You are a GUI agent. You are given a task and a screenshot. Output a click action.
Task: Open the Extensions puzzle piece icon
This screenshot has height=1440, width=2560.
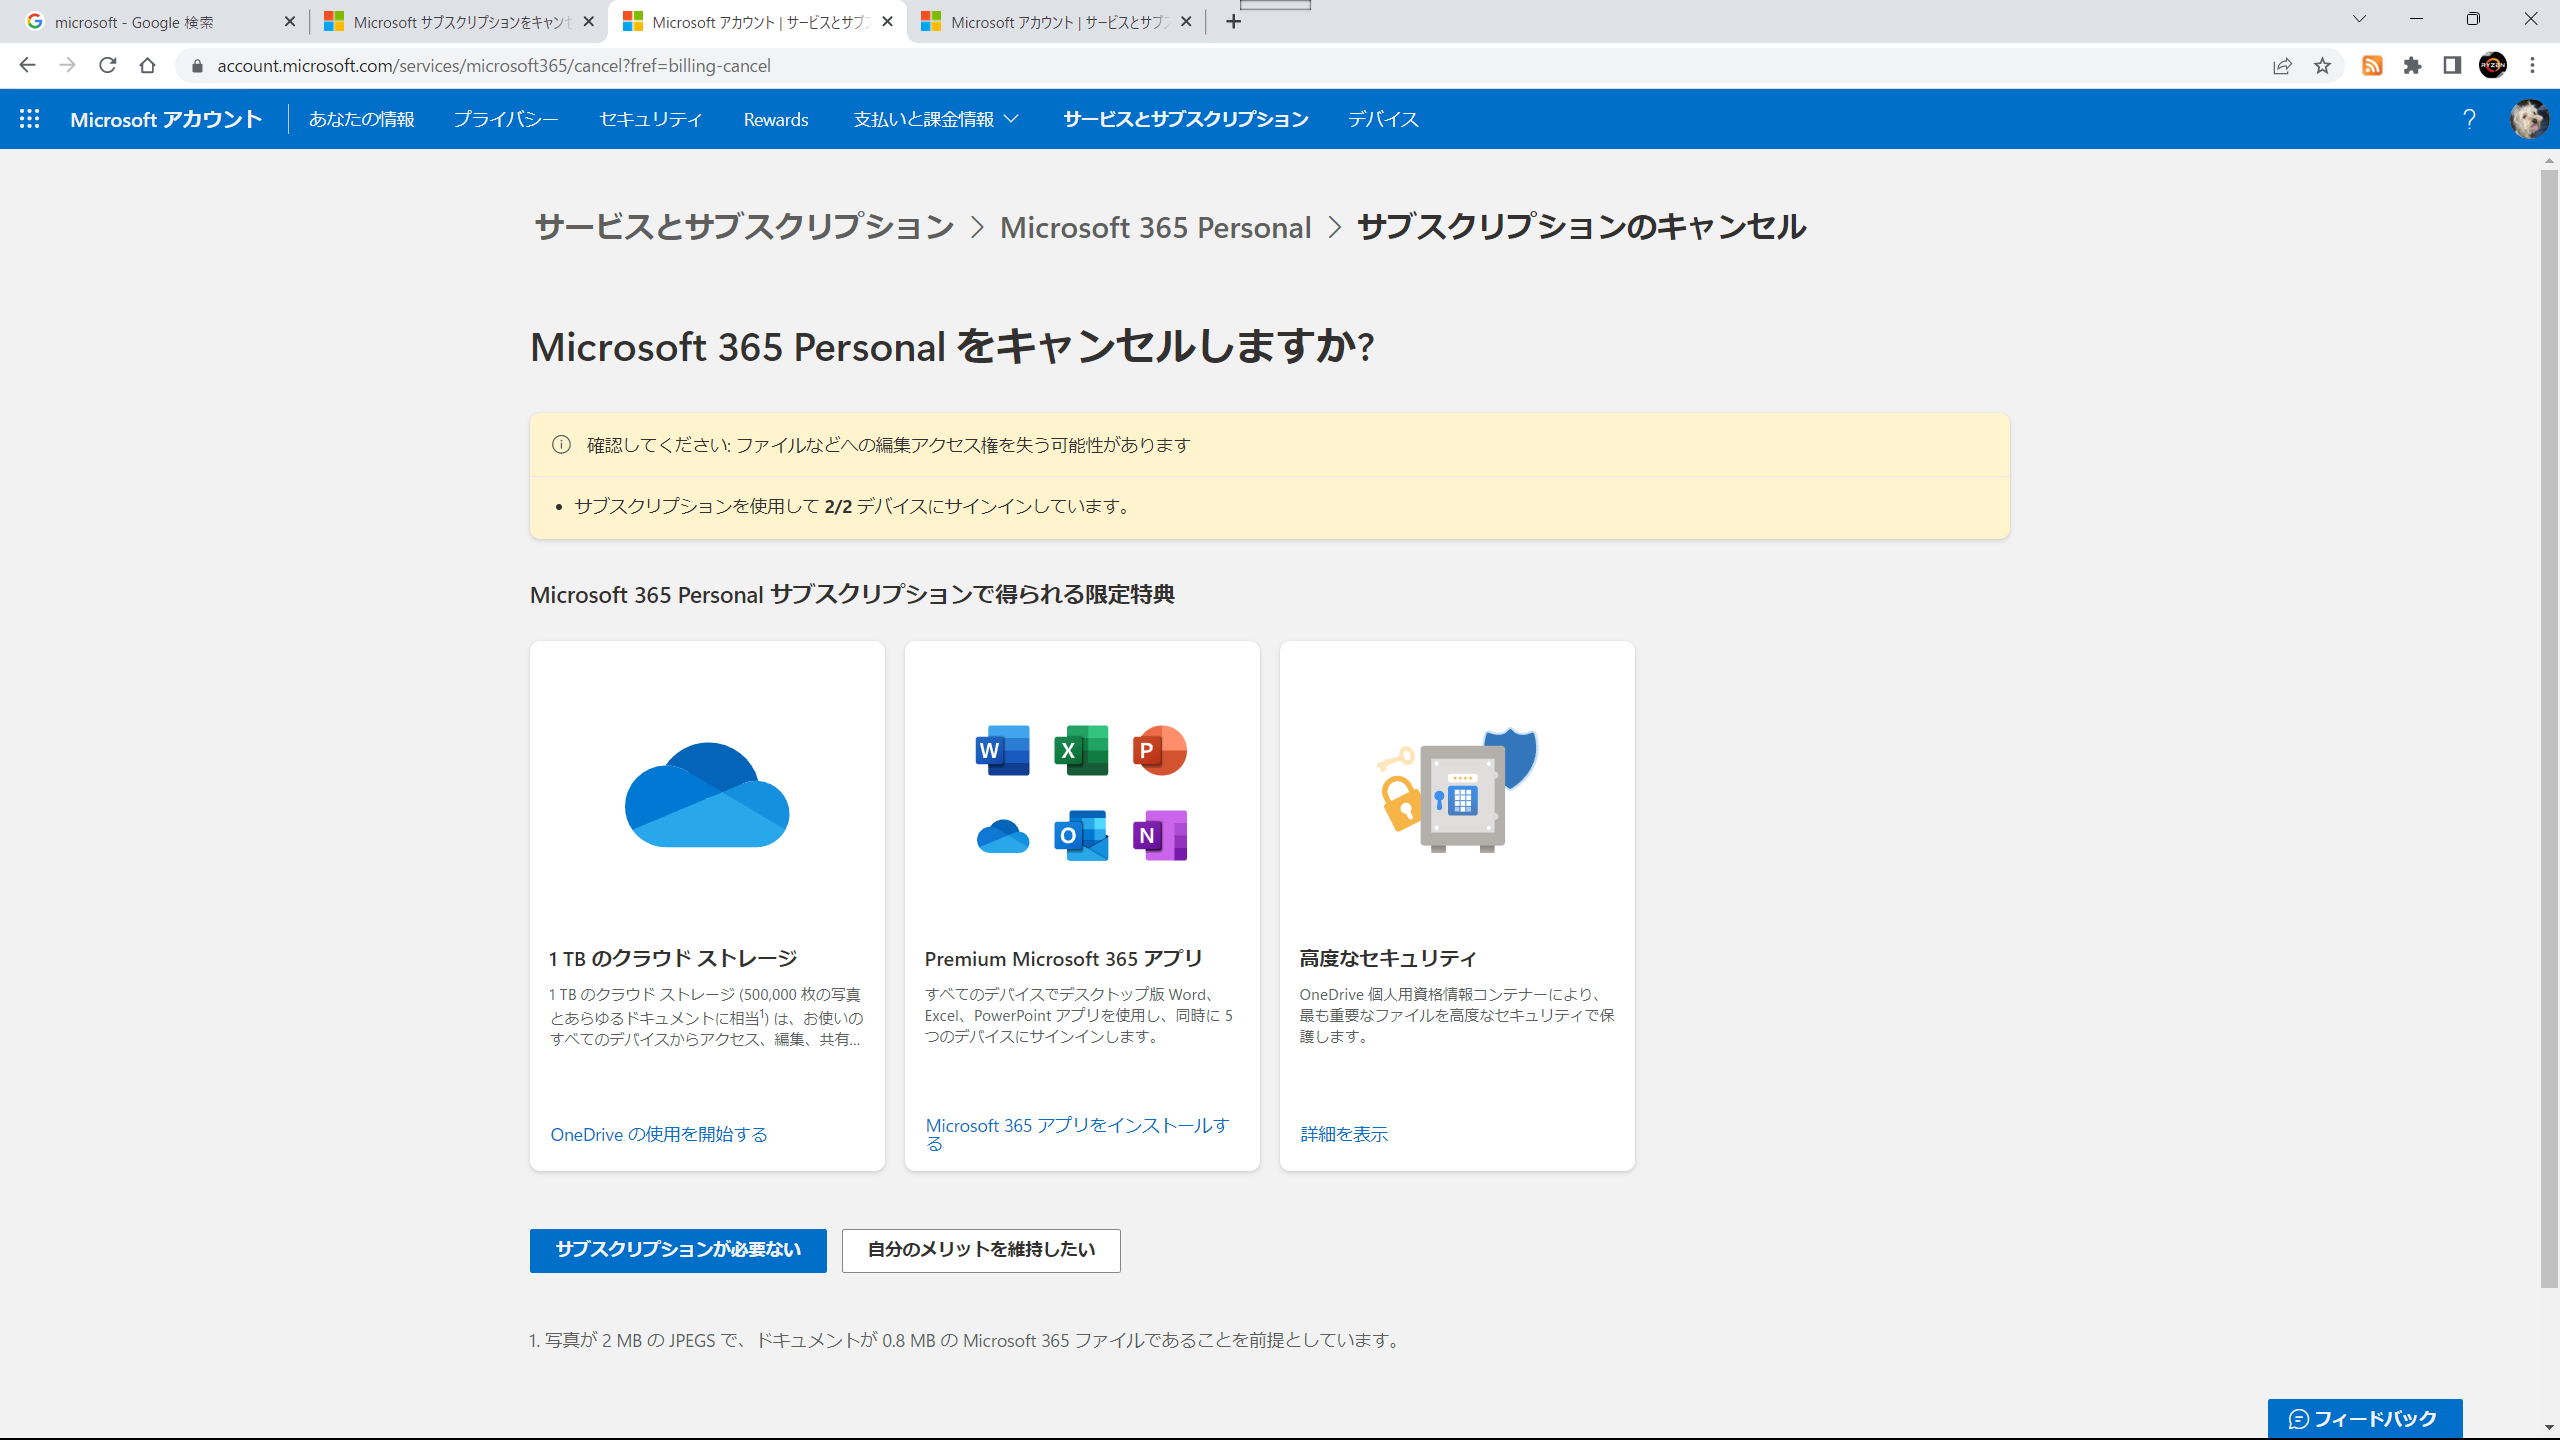click(2412, 66)
